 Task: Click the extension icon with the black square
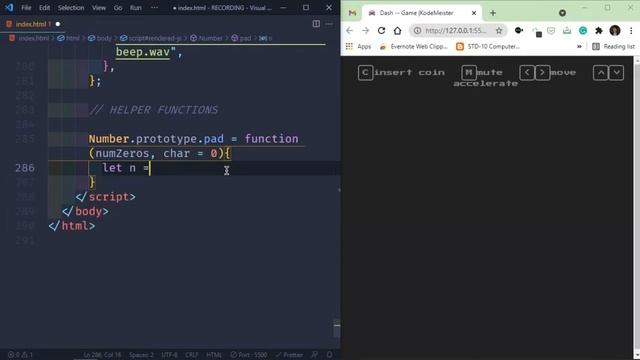(537, 32)
